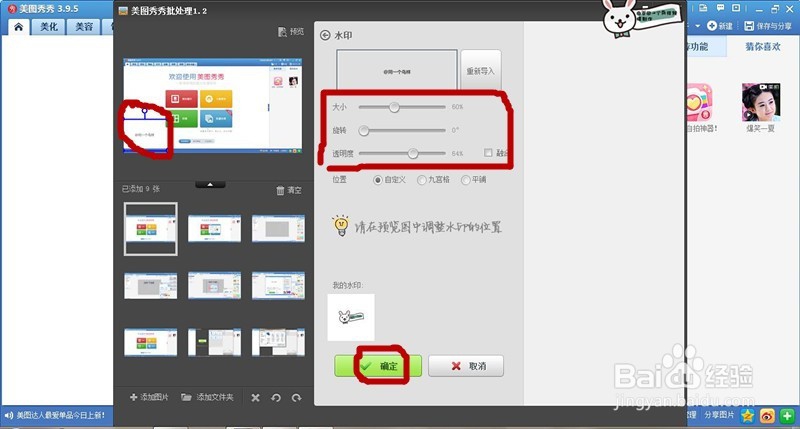Open the home tab in 美图秀秀 main window

18,27
